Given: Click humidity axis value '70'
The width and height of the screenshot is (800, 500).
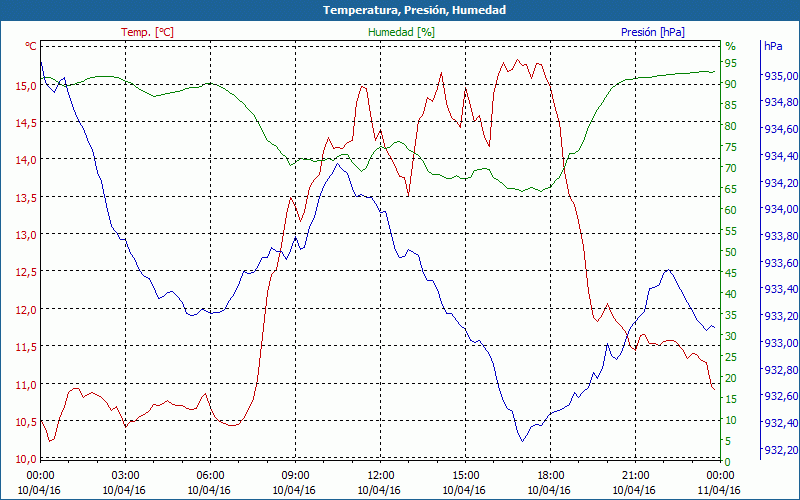Looking at the screenshot, I should [731, 168].
